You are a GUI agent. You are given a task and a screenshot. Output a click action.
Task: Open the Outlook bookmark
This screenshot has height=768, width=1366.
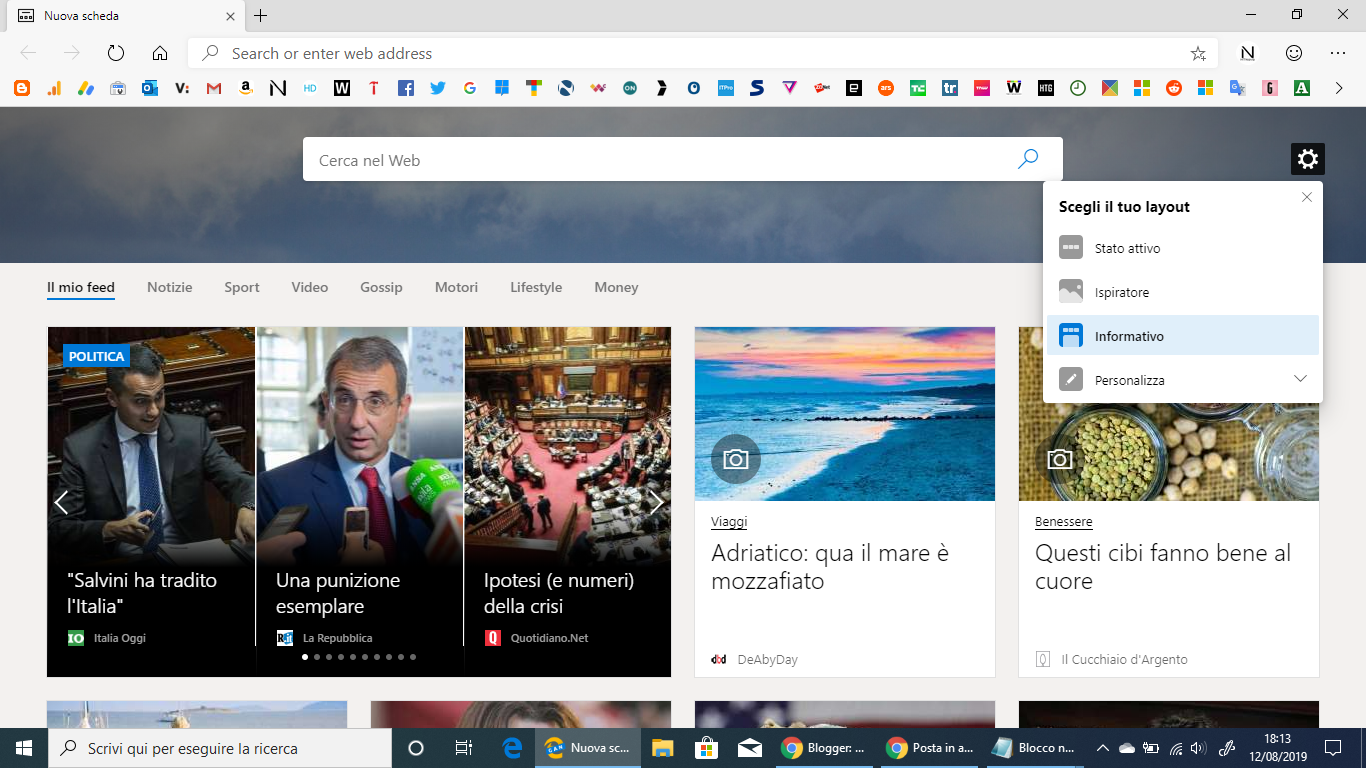tap(149, 88)
